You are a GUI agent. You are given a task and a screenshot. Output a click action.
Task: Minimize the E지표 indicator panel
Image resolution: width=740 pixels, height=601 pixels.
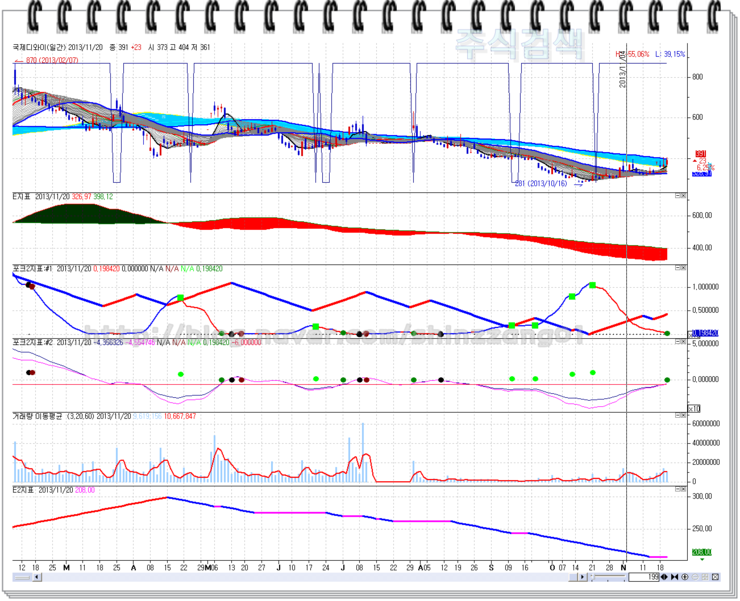tap(677, 196)
